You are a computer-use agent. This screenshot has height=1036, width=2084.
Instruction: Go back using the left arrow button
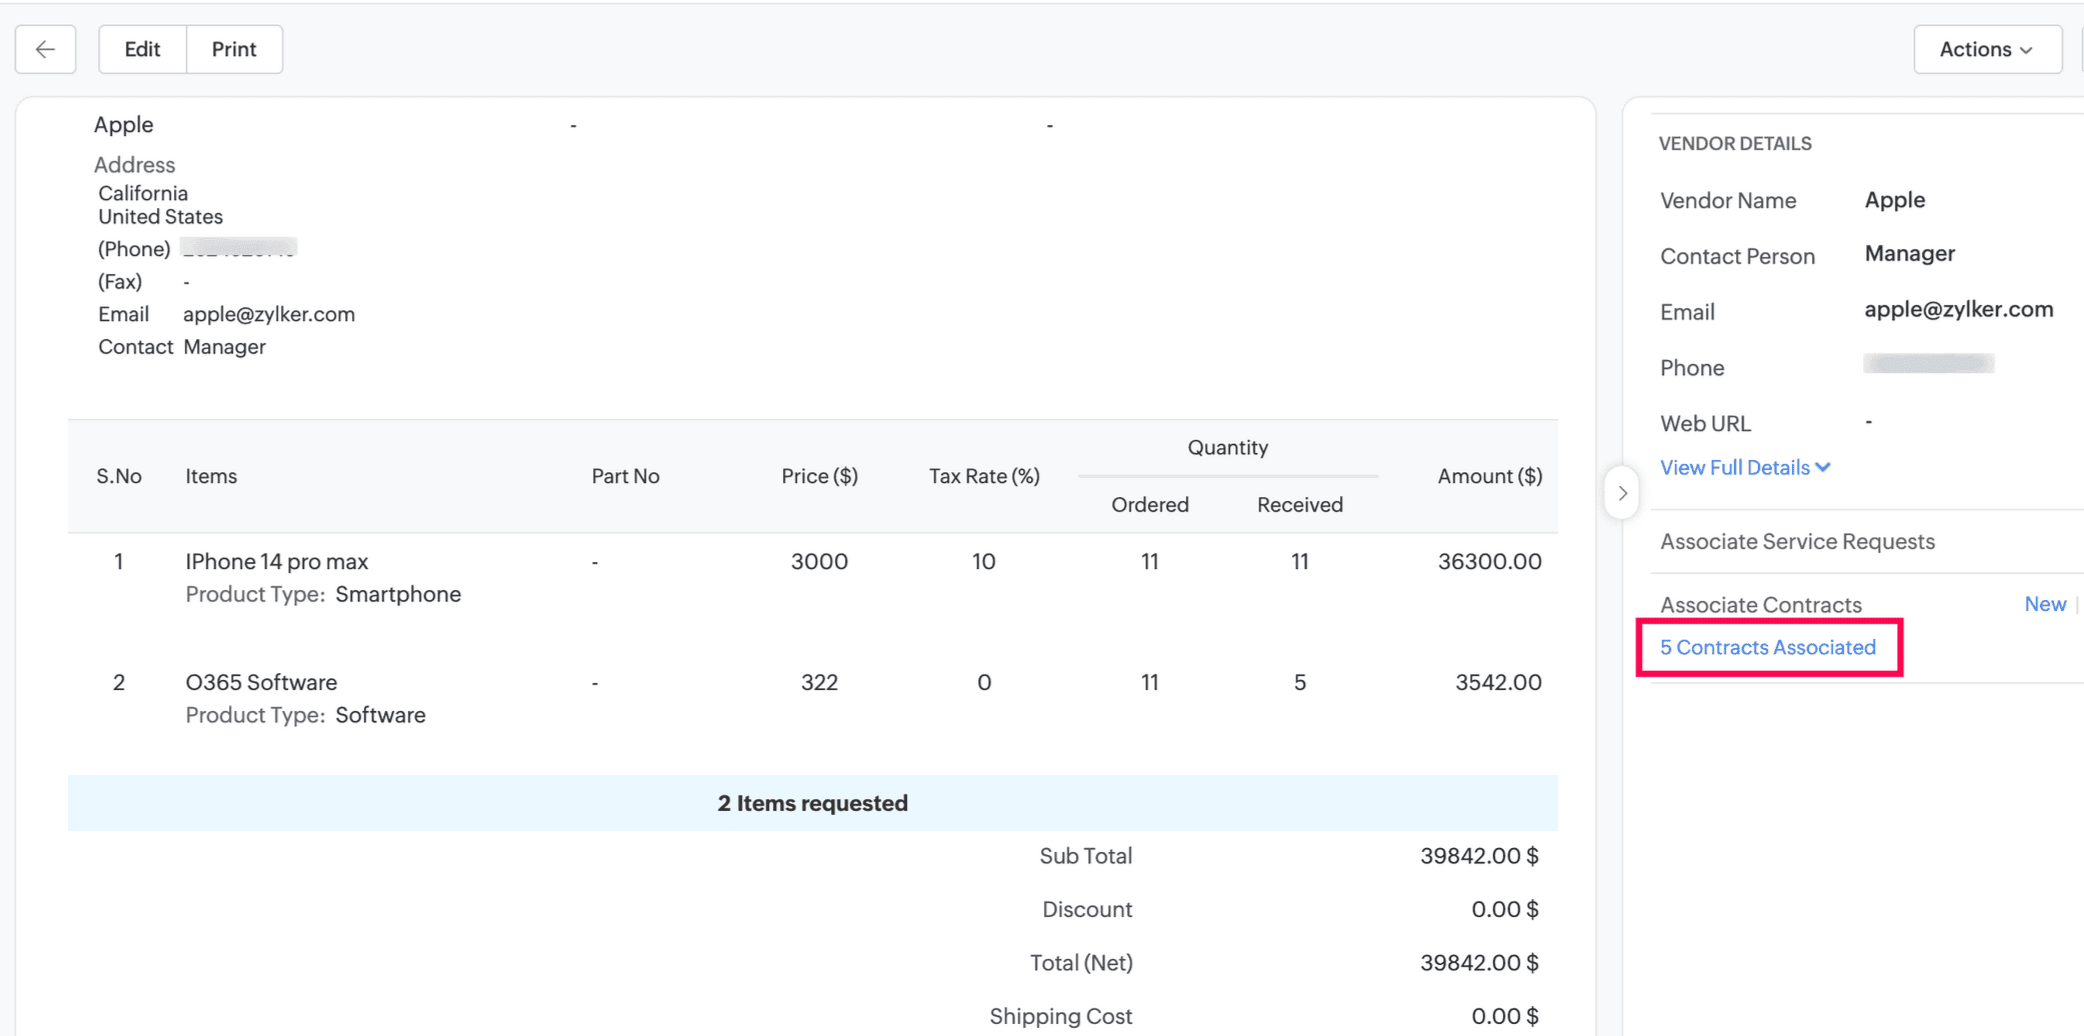[45, 49]
